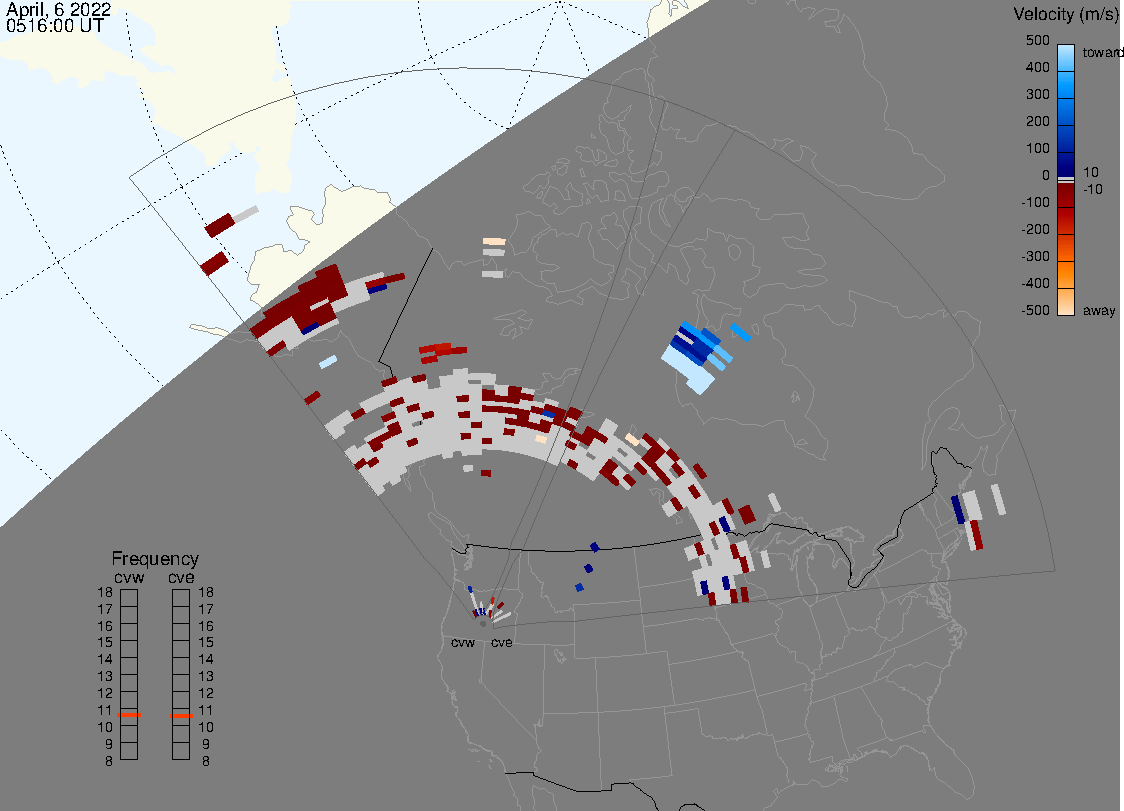Click the red marker on cve frequency bar
The width and height of the screenshot is (1124, 811).
coord(181,716)
